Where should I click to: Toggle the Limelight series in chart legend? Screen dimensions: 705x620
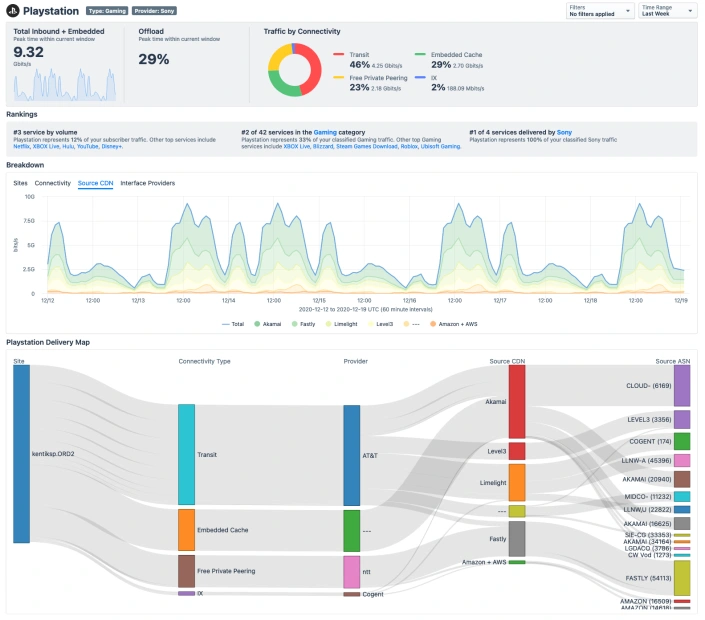(341, 324)
